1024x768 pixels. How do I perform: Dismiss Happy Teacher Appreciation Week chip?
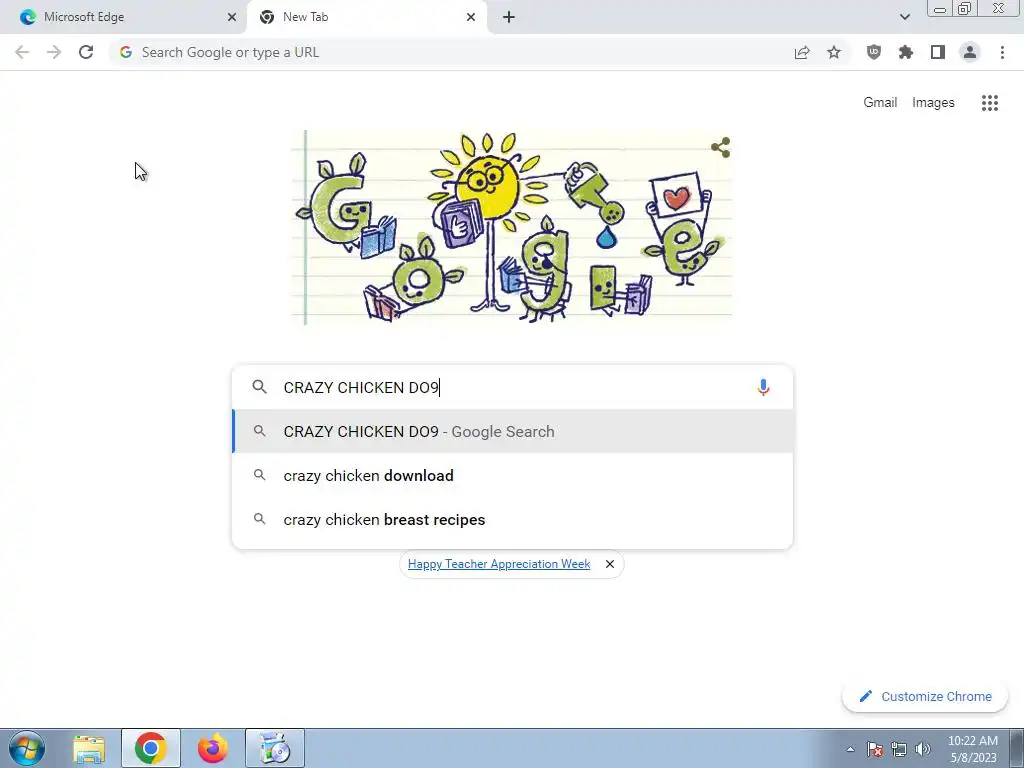[609, 564]
